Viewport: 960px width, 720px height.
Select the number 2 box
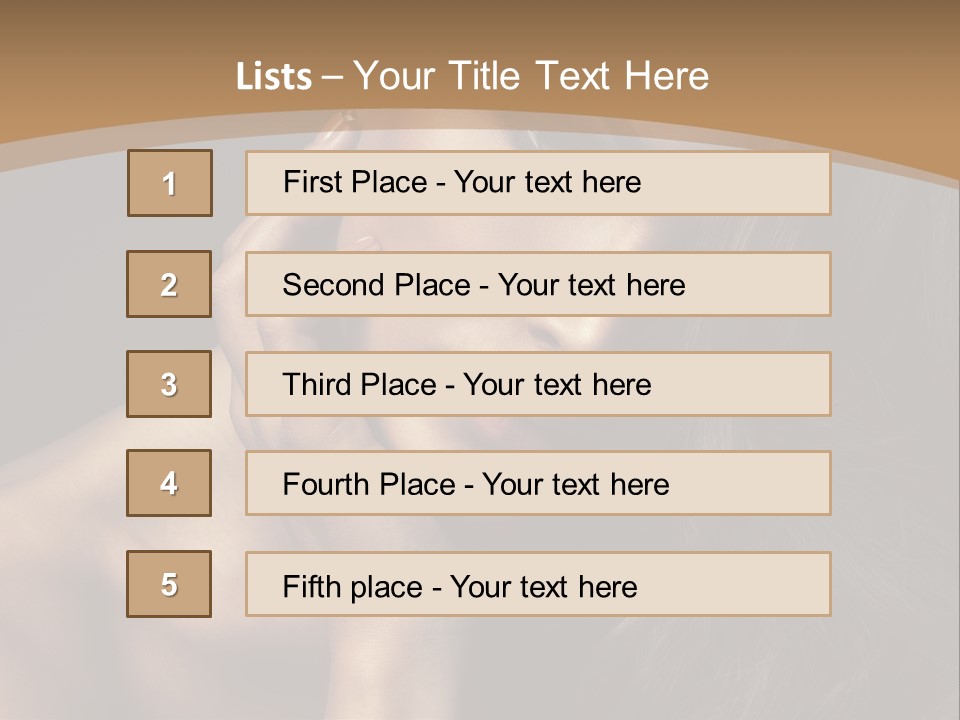[169, 284]
